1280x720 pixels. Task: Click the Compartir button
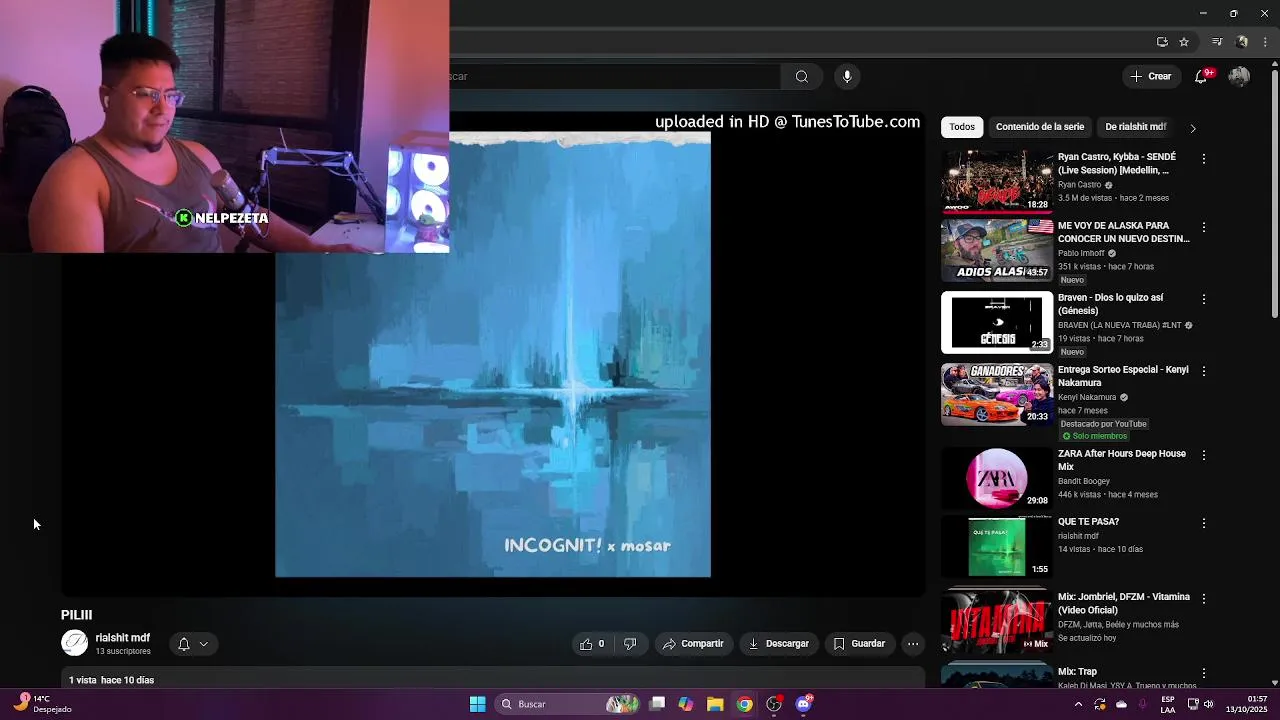click(x=693, y=644)
